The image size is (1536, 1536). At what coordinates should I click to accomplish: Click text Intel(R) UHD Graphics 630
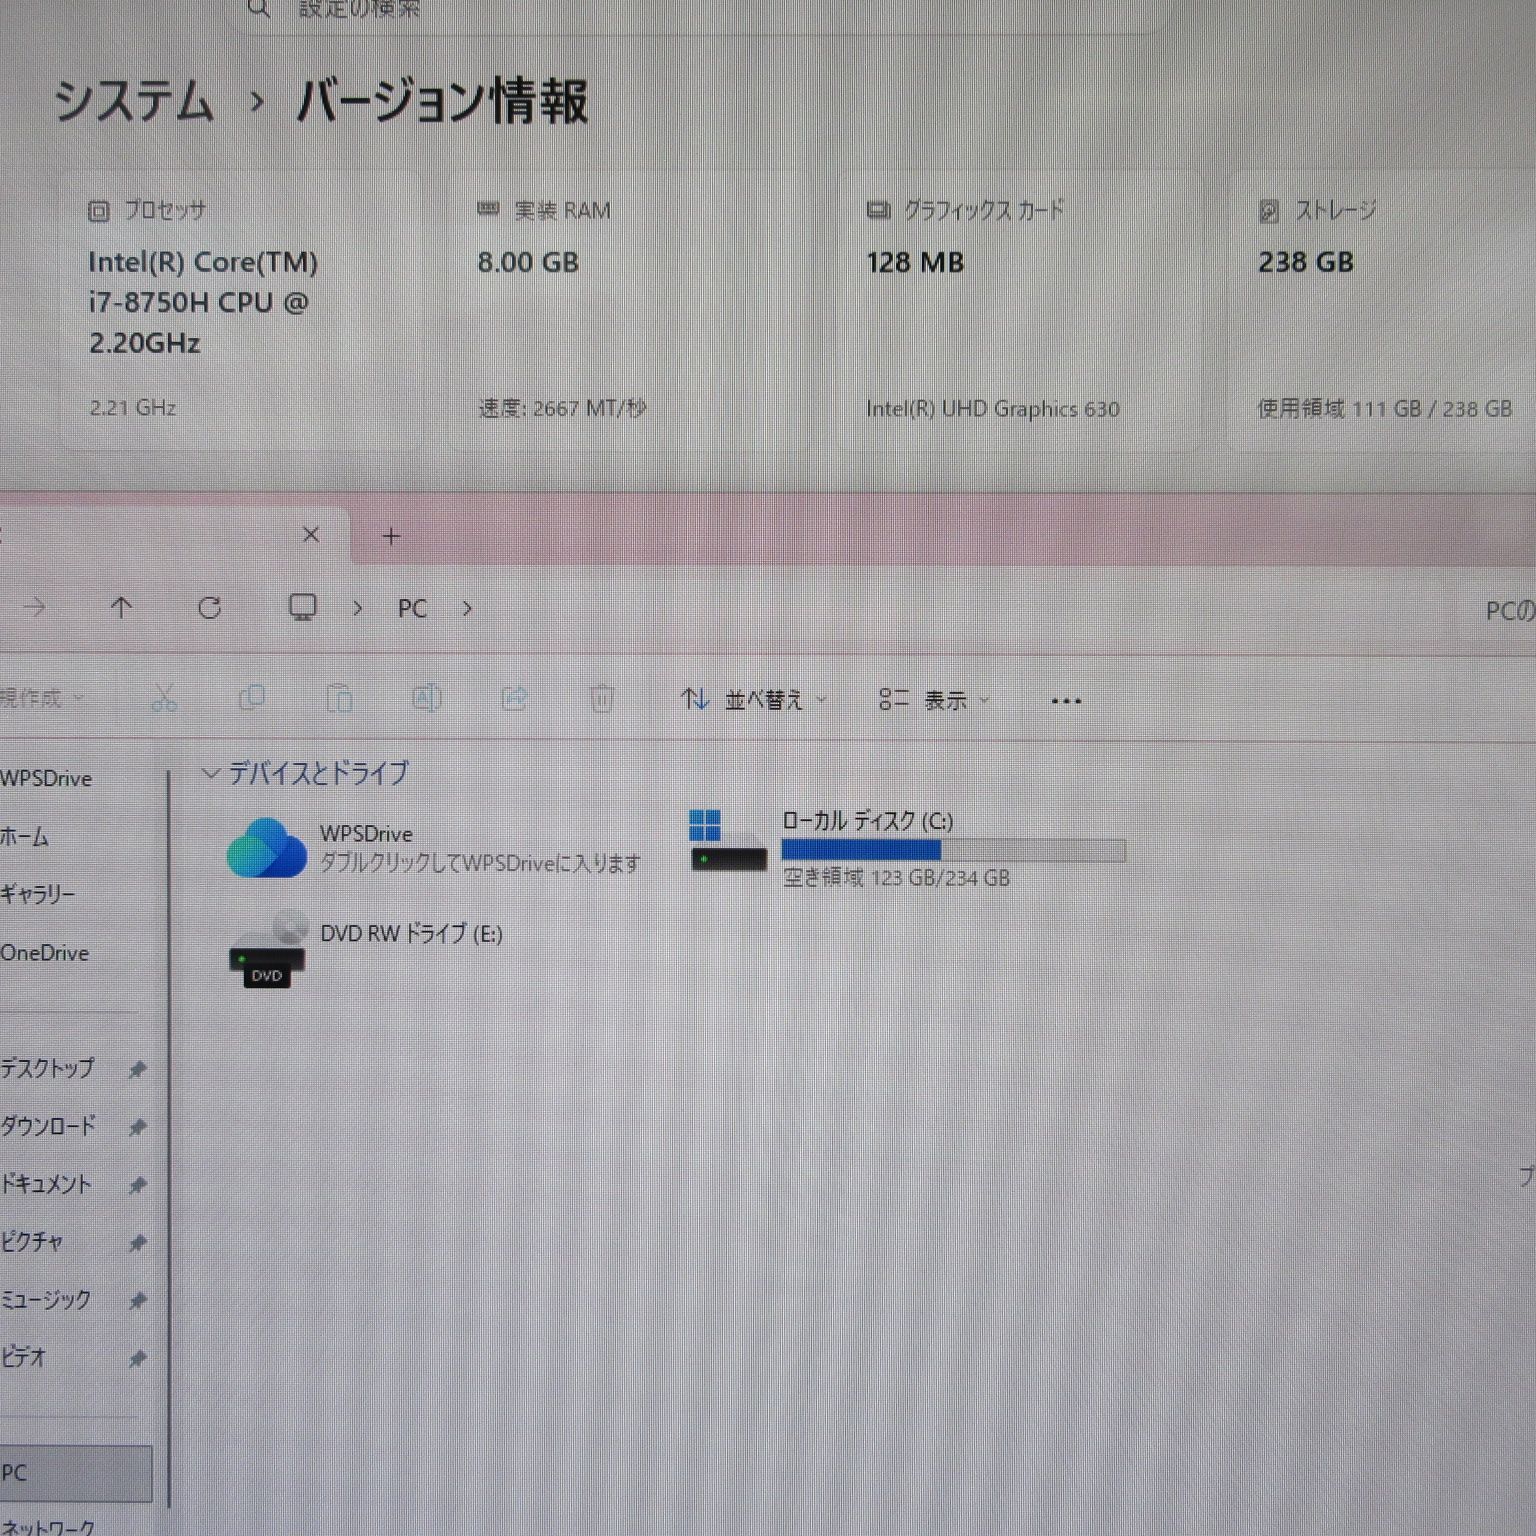(x=993, y=408)
